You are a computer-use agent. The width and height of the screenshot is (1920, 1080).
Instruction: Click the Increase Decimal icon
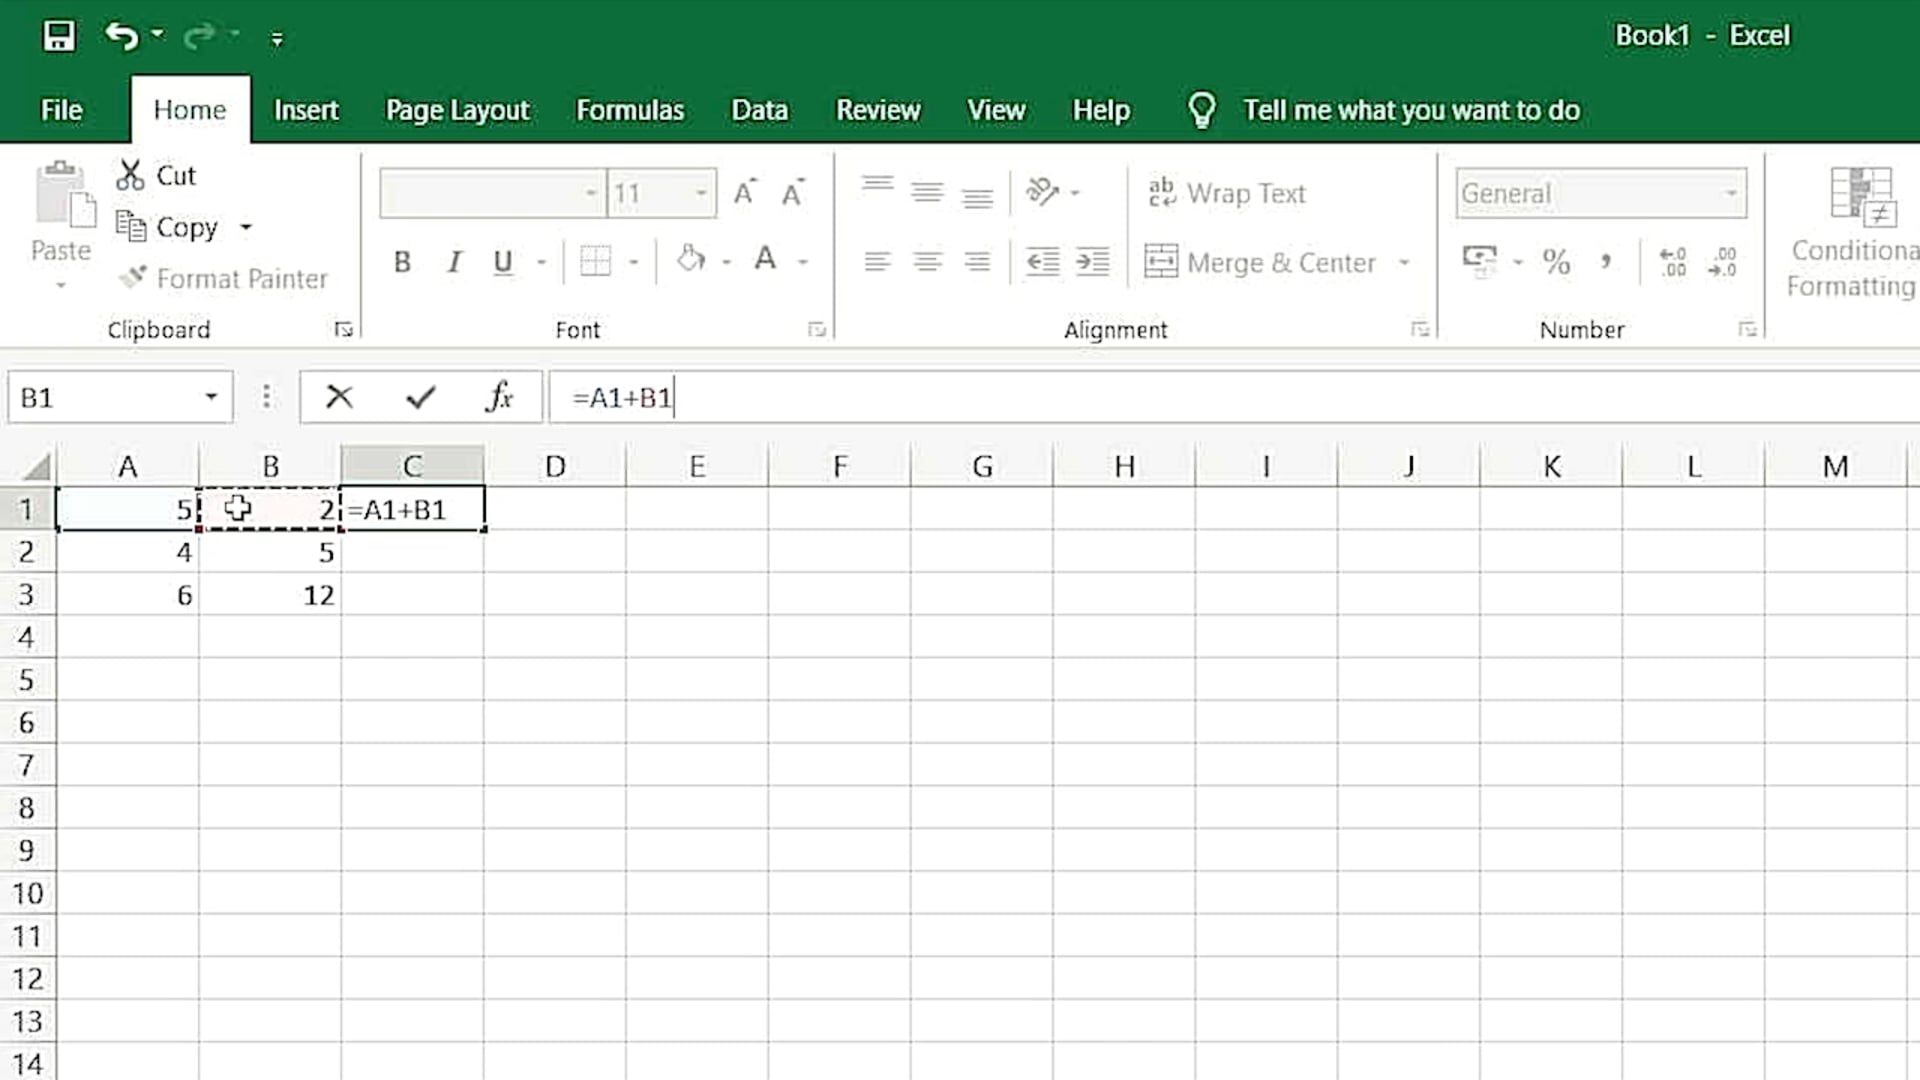(x=1672, y=261)
